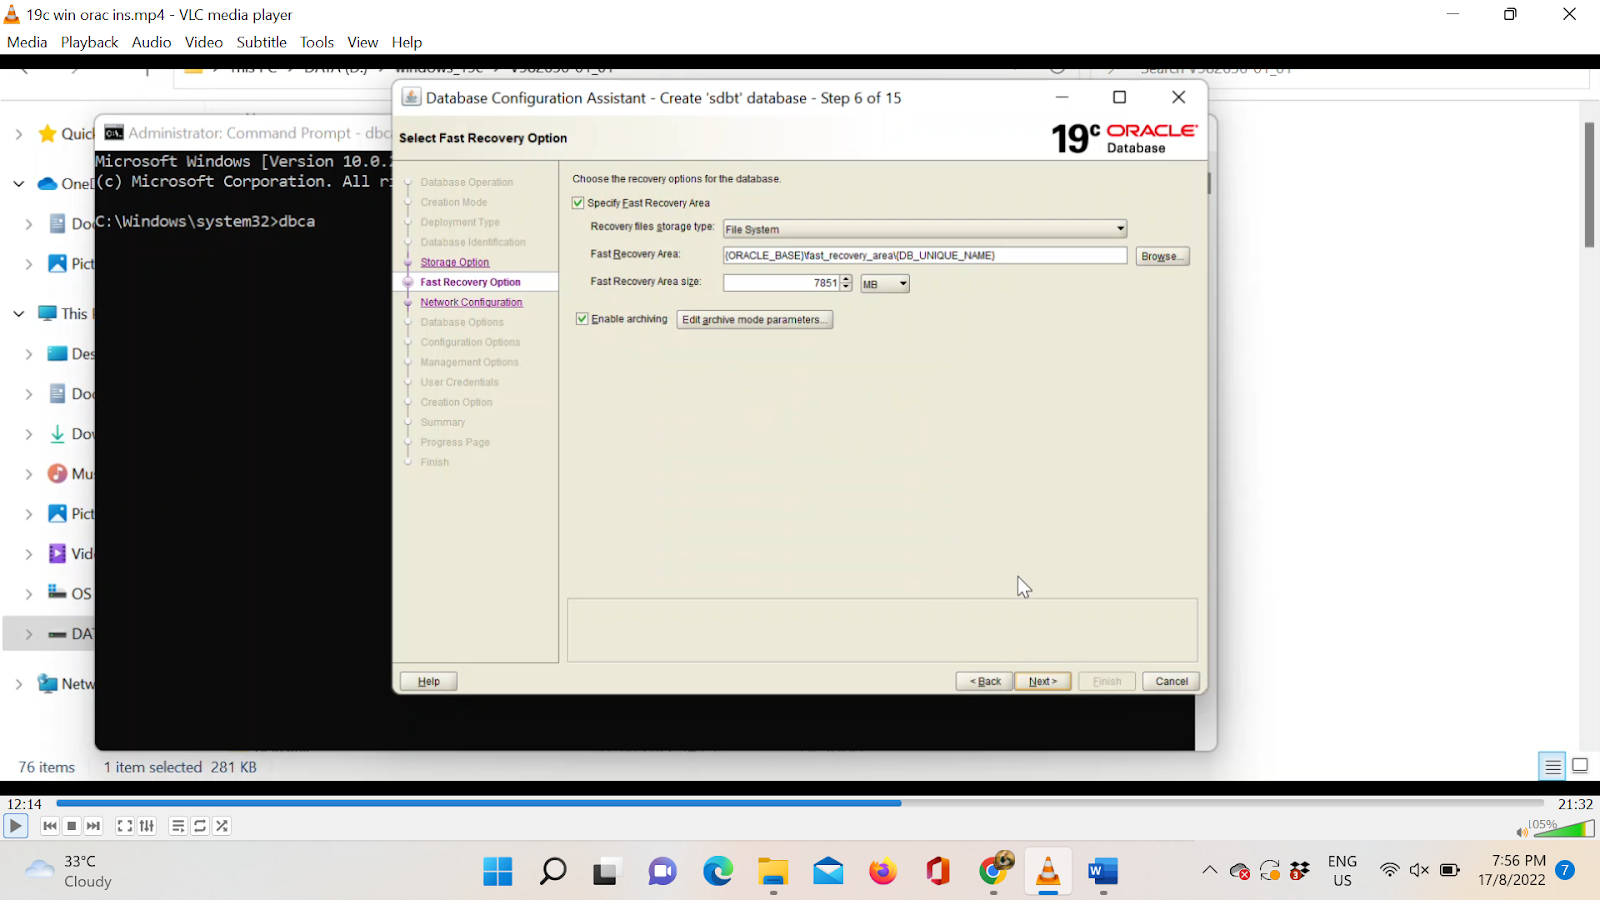Open the MB size unit dropdown
Image resolution: width=1600 pixels, height=900 pixels.
pyautogui.click(x=885, y=284)
